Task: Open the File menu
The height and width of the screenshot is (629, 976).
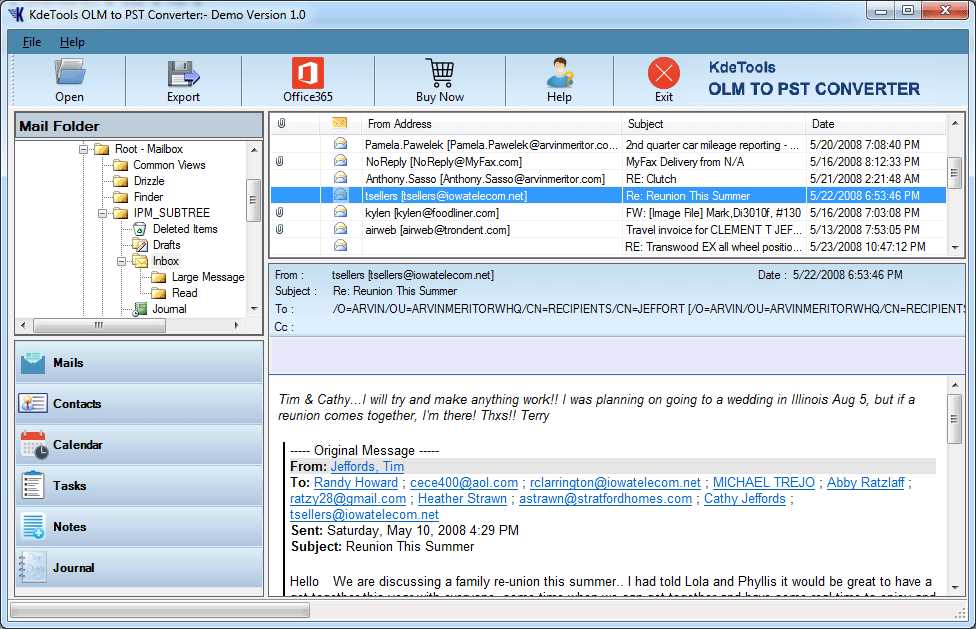Action: coord(32,42)
